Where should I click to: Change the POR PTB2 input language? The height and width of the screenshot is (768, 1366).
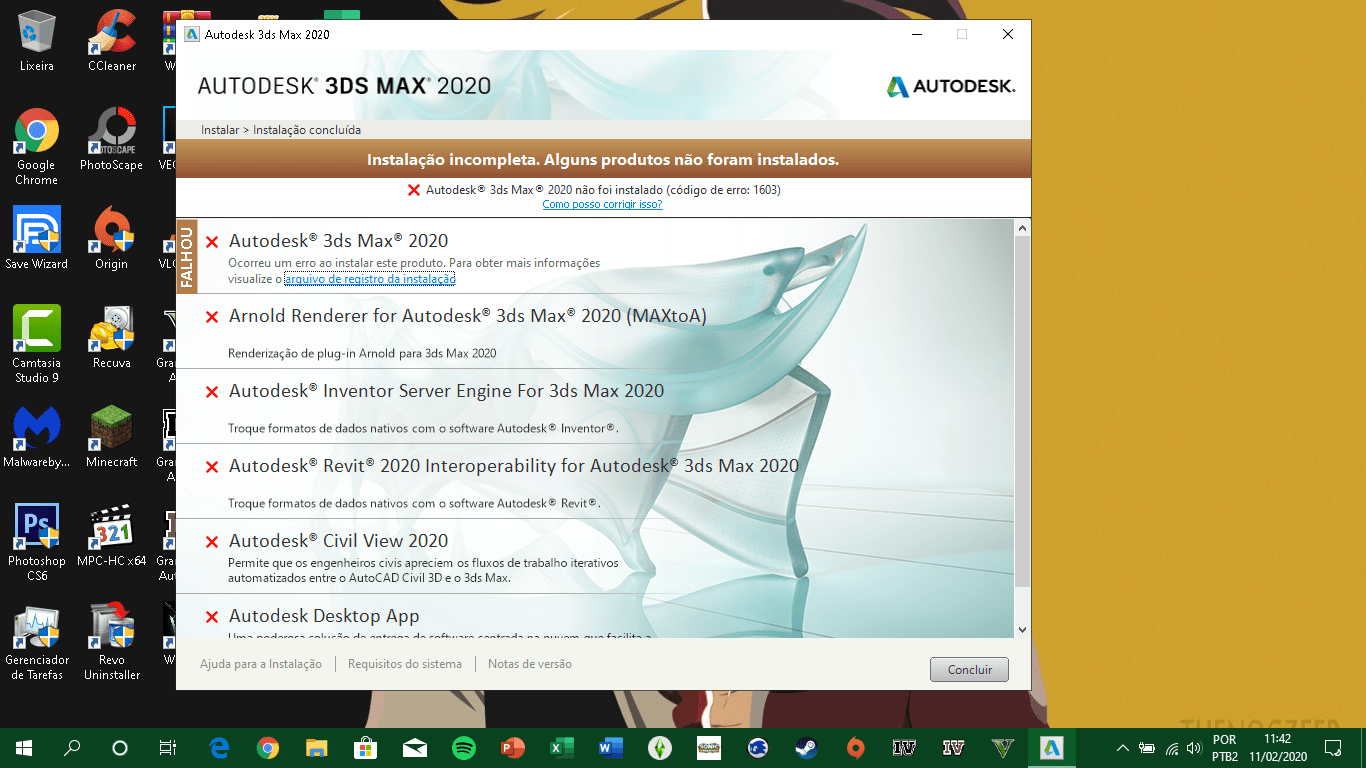point(1224,747)
